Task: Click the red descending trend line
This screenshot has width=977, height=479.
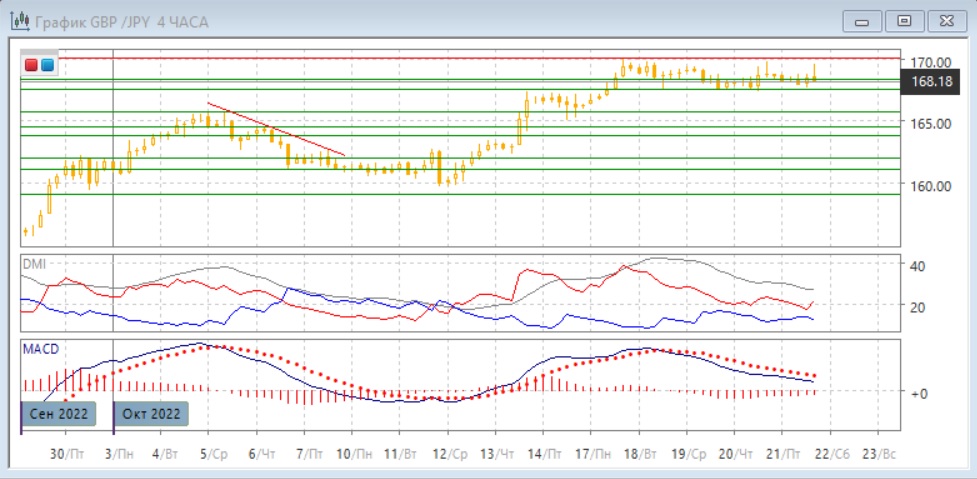Action: point(275,129)
